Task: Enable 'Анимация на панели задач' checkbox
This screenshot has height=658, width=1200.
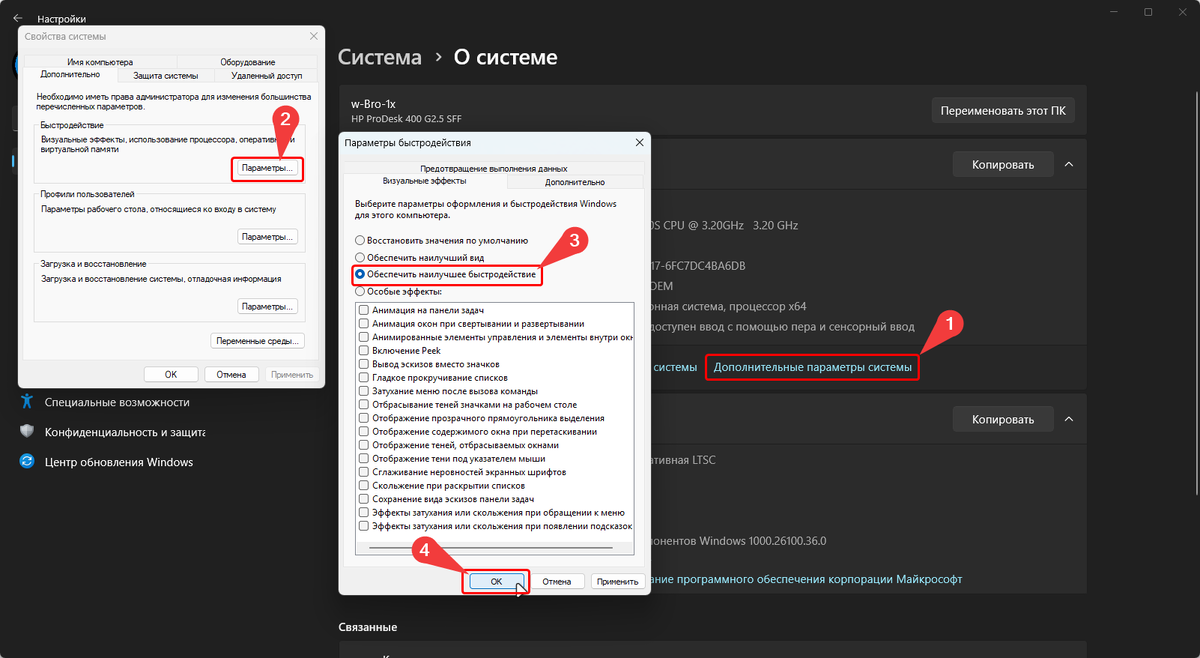Action: pyautogui.click(x=364, y=311)
